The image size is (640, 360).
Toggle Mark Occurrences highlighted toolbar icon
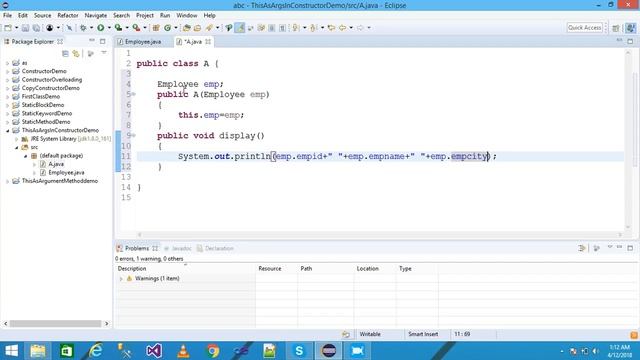(240, 28)
